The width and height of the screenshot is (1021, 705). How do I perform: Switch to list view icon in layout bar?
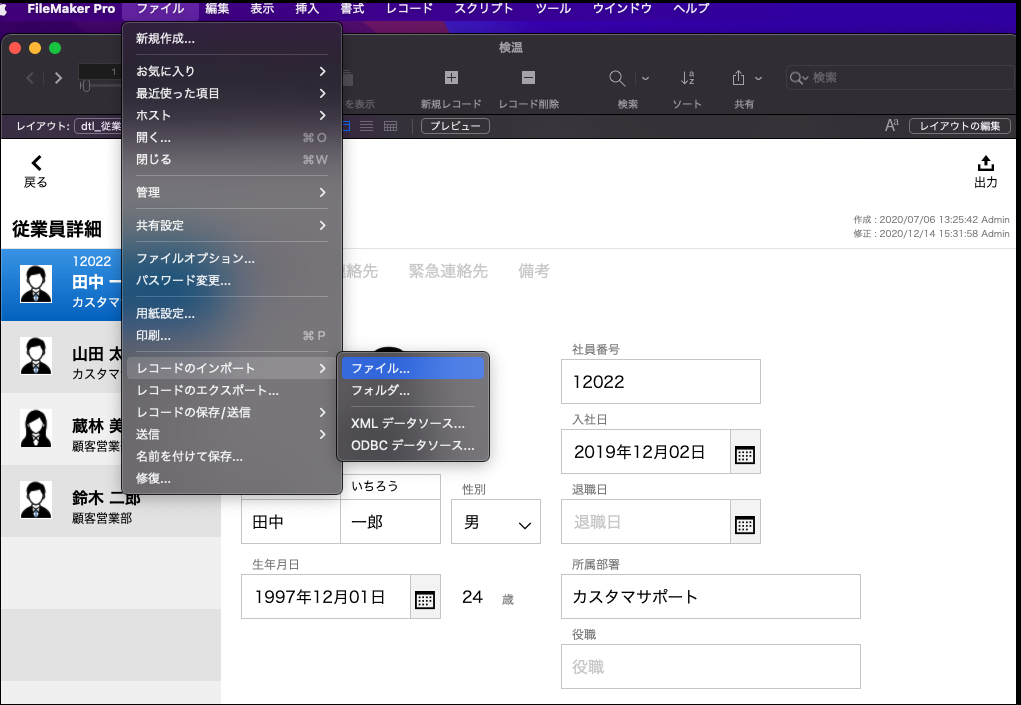(367, 126)
